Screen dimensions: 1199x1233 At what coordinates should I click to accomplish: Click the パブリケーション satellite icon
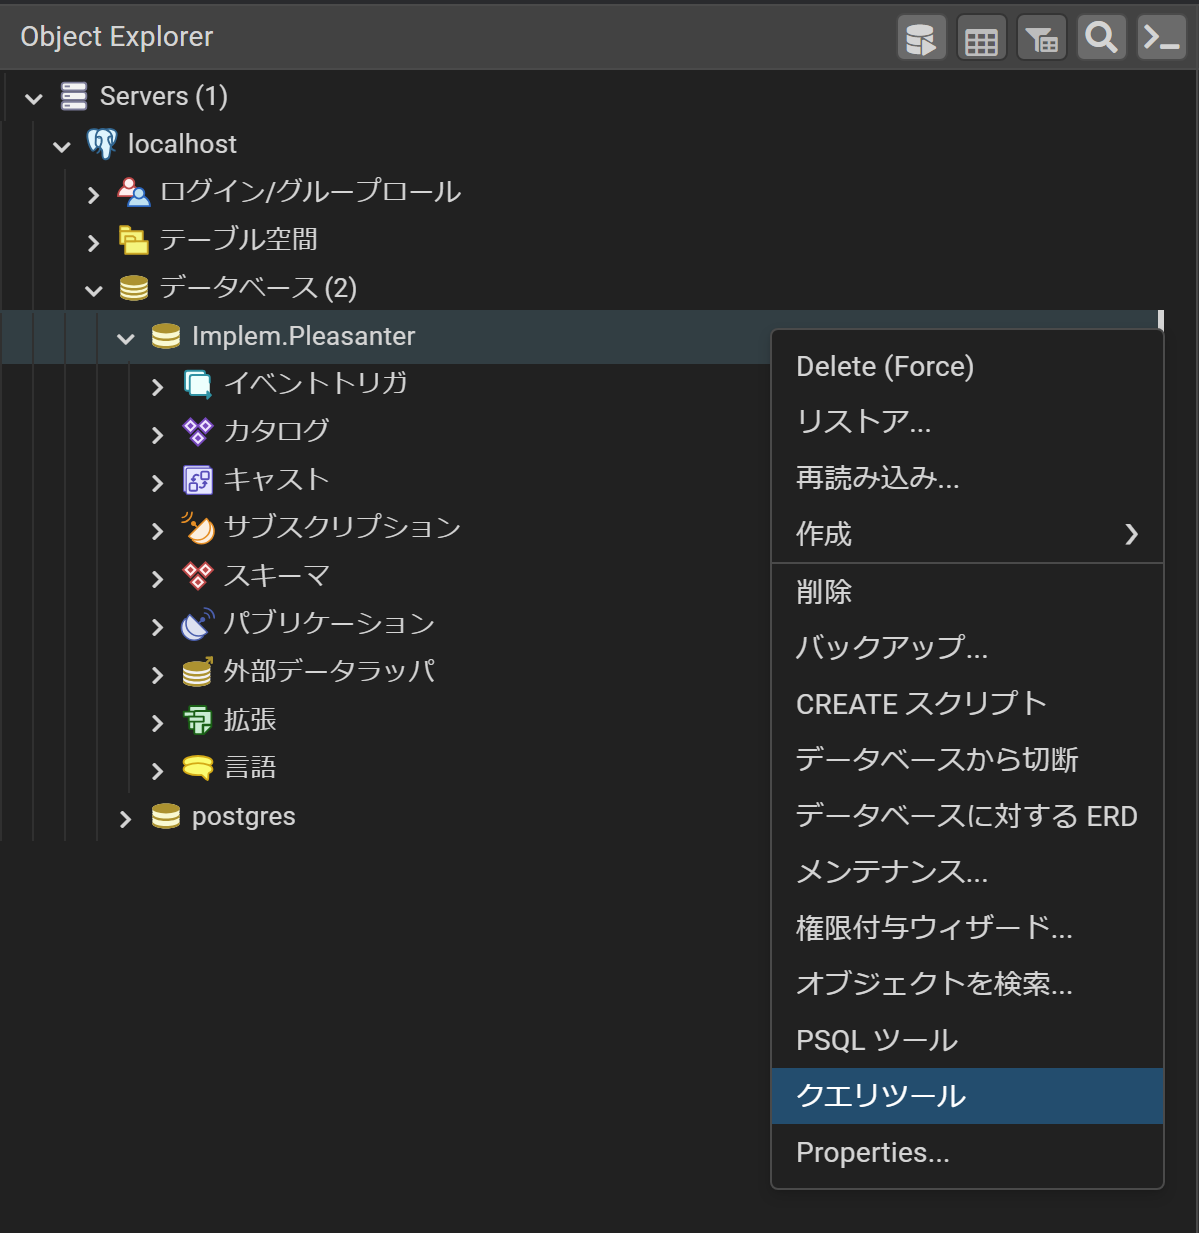click(x=198, y=623)
